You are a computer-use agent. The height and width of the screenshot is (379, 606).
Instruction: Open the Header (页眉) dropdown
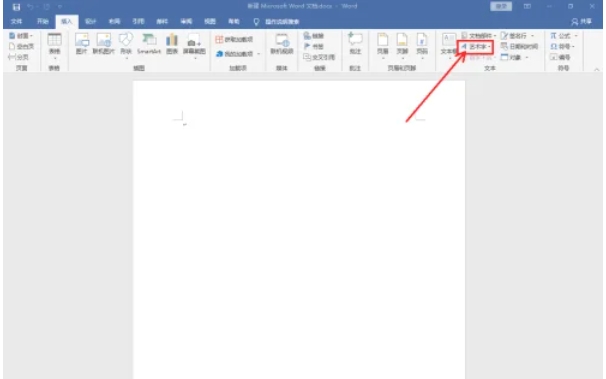(383, 46)
